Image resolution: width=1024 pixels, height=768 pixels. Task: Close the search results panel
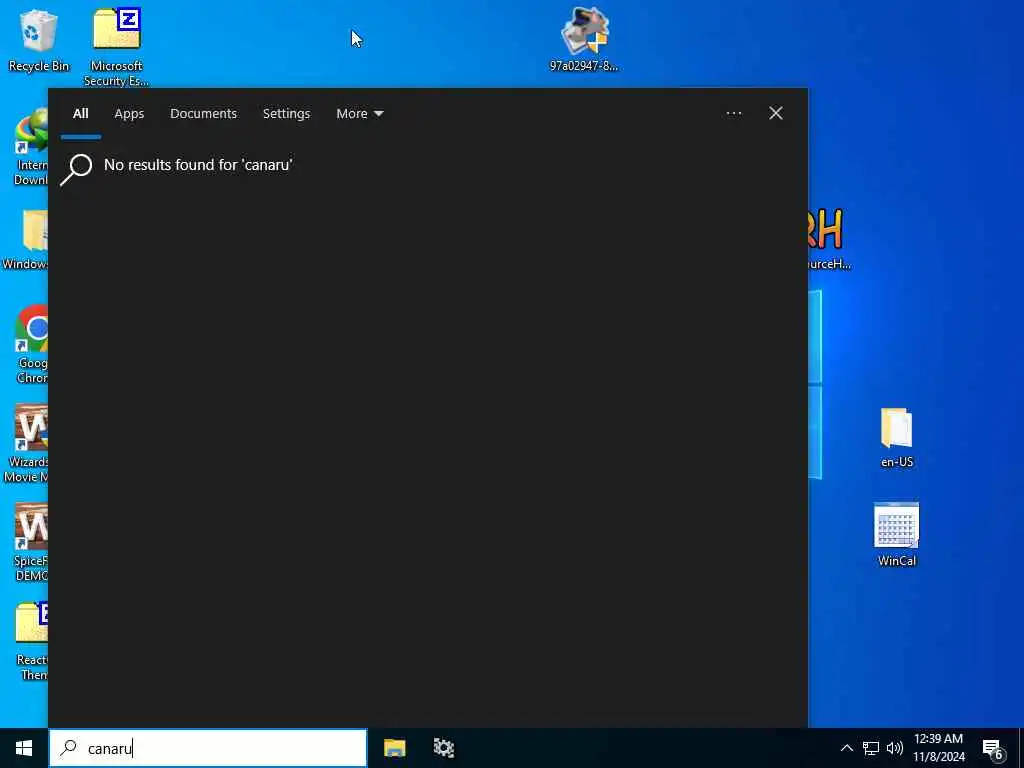(776, 114)
